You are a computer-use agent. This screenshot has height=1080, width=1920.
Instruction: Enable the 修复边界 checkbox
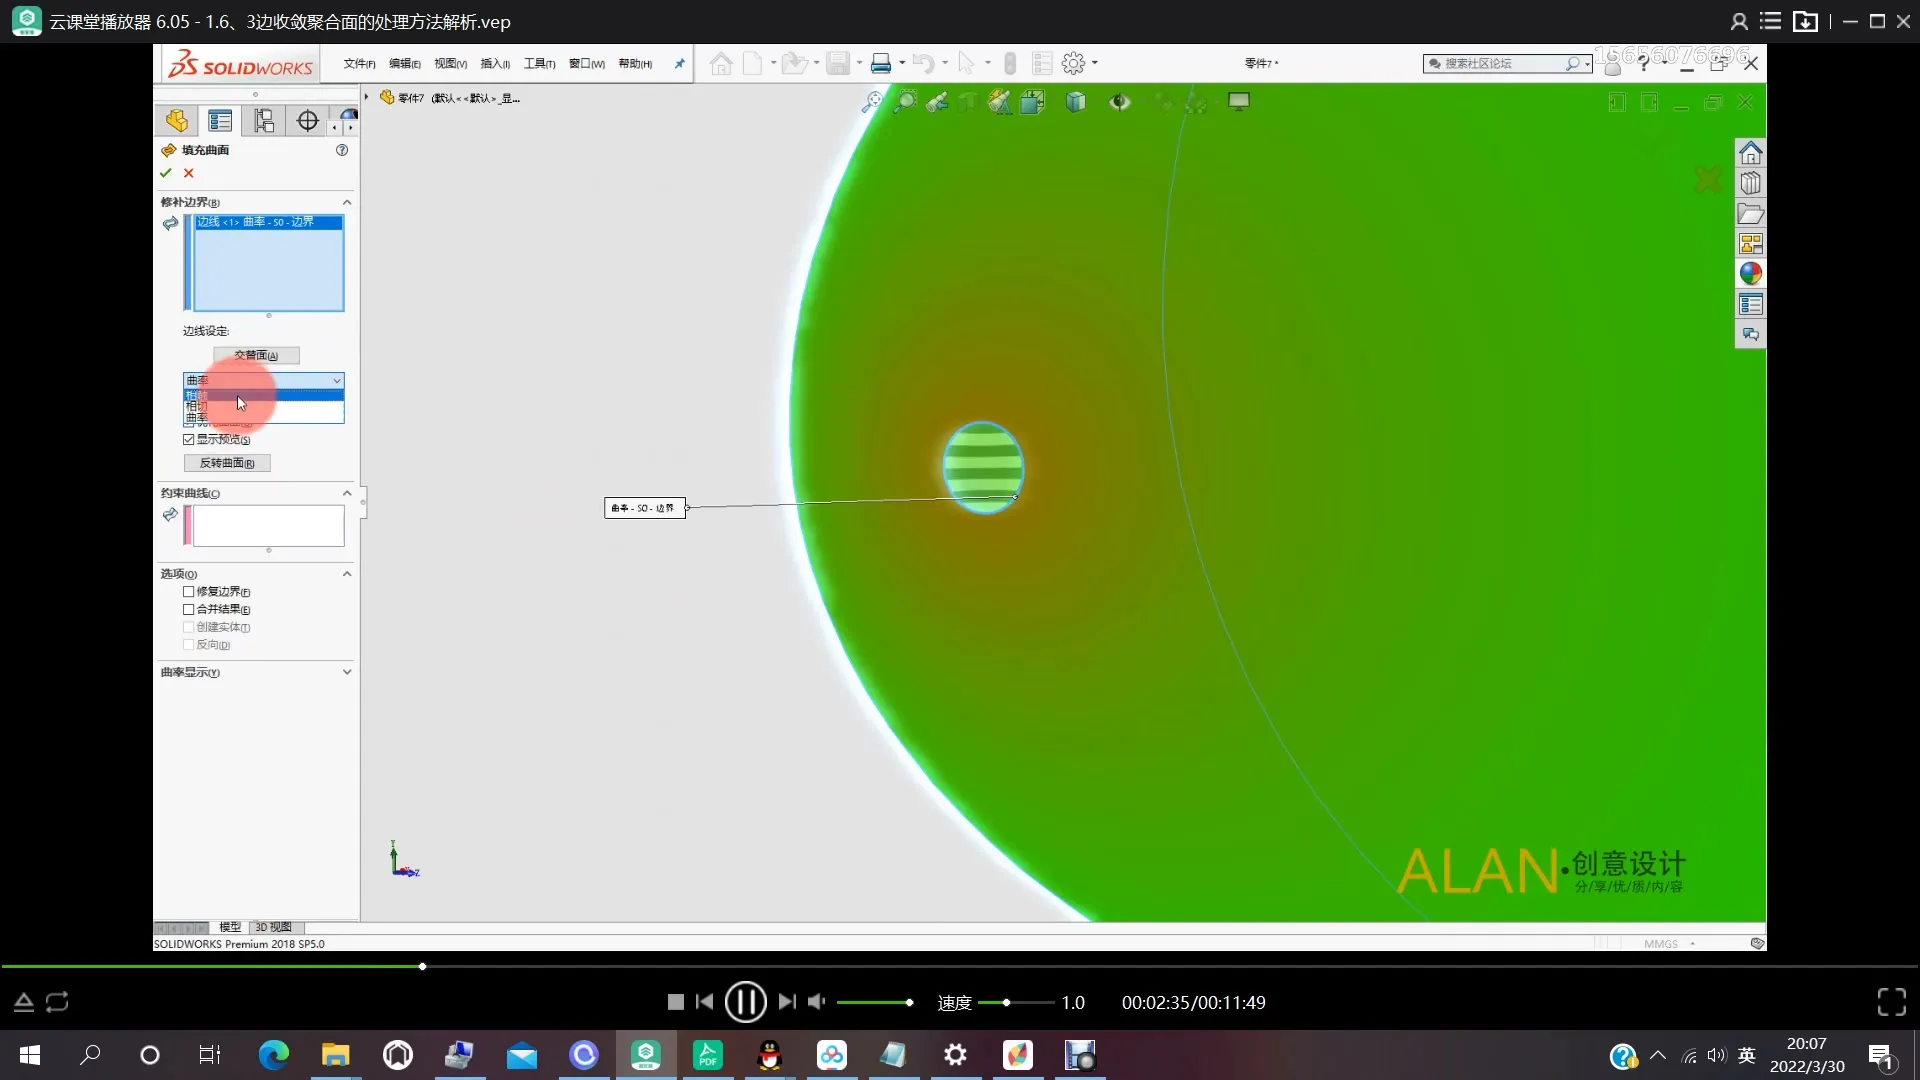189,592
